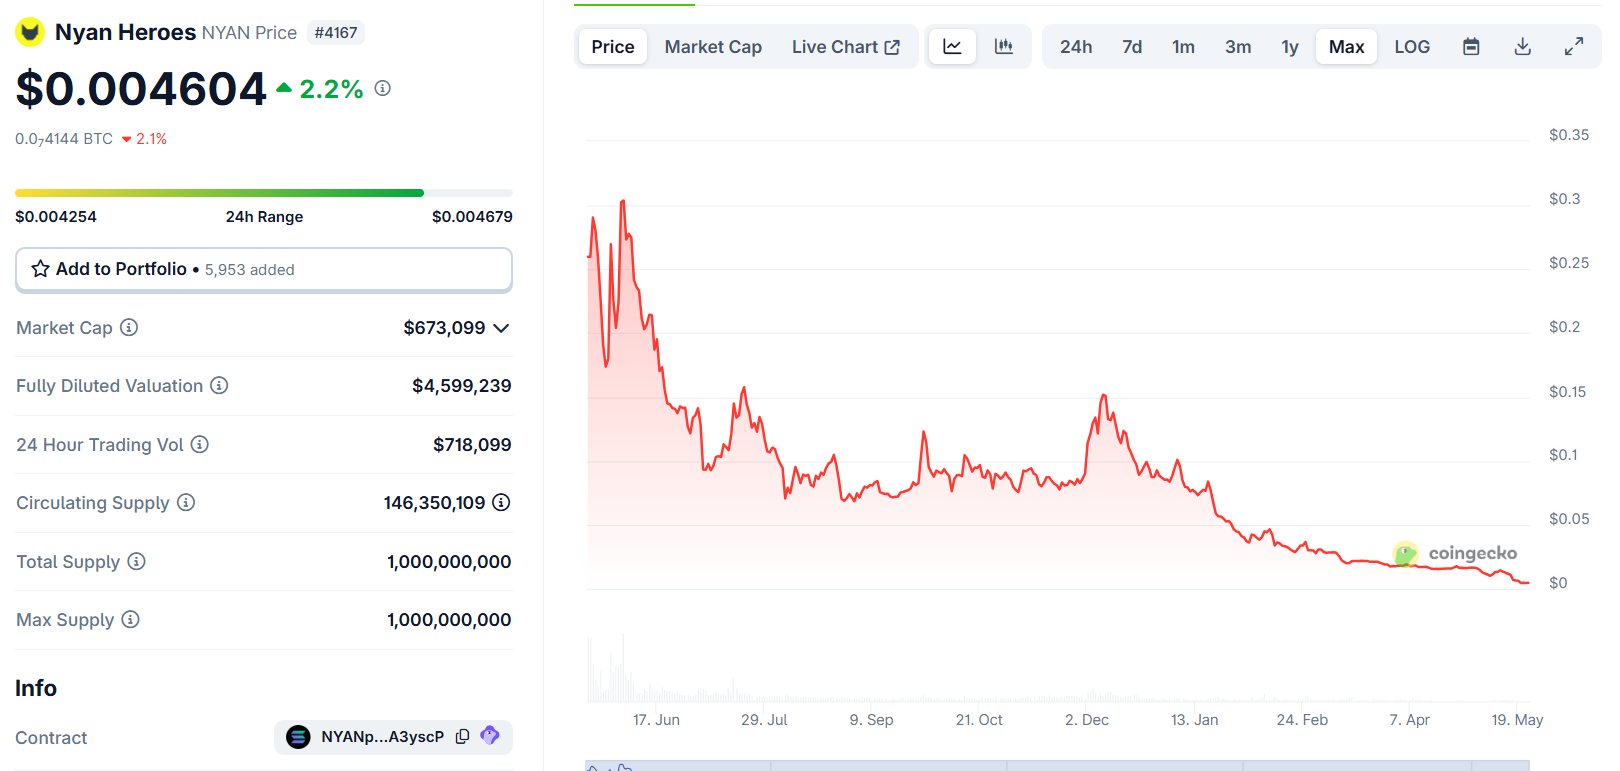The image size is (1620, 771).
Task: Click the 17. Jun axis label
Action: click(656, 720)
